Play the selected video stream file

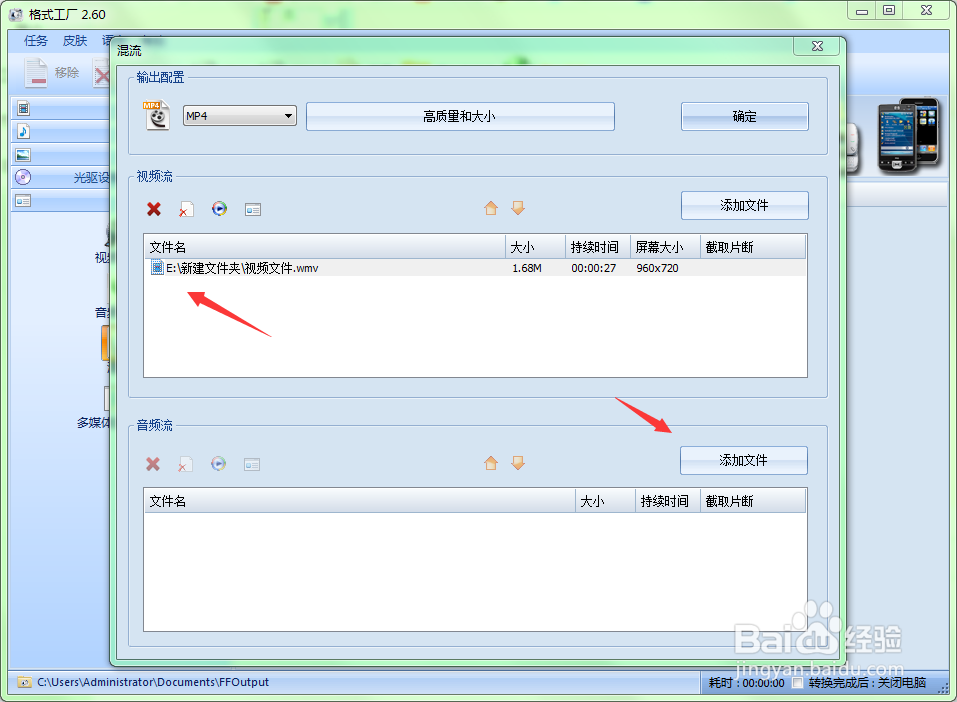pos(219,209)
